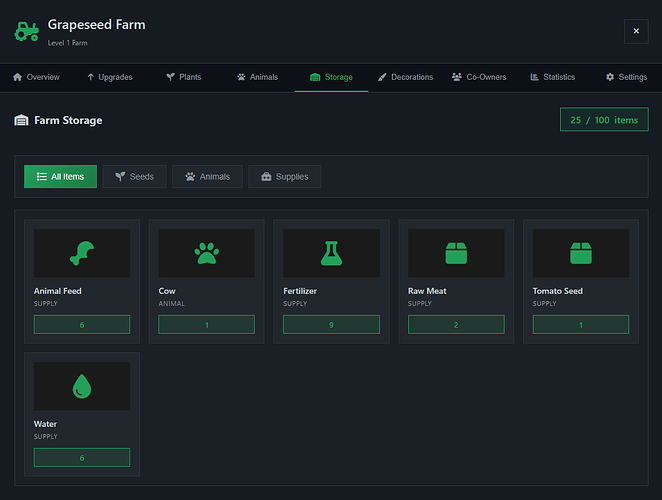Click the Water droplet icon
Viewport: 662px width, 500px height.
[x=82, y=386]
